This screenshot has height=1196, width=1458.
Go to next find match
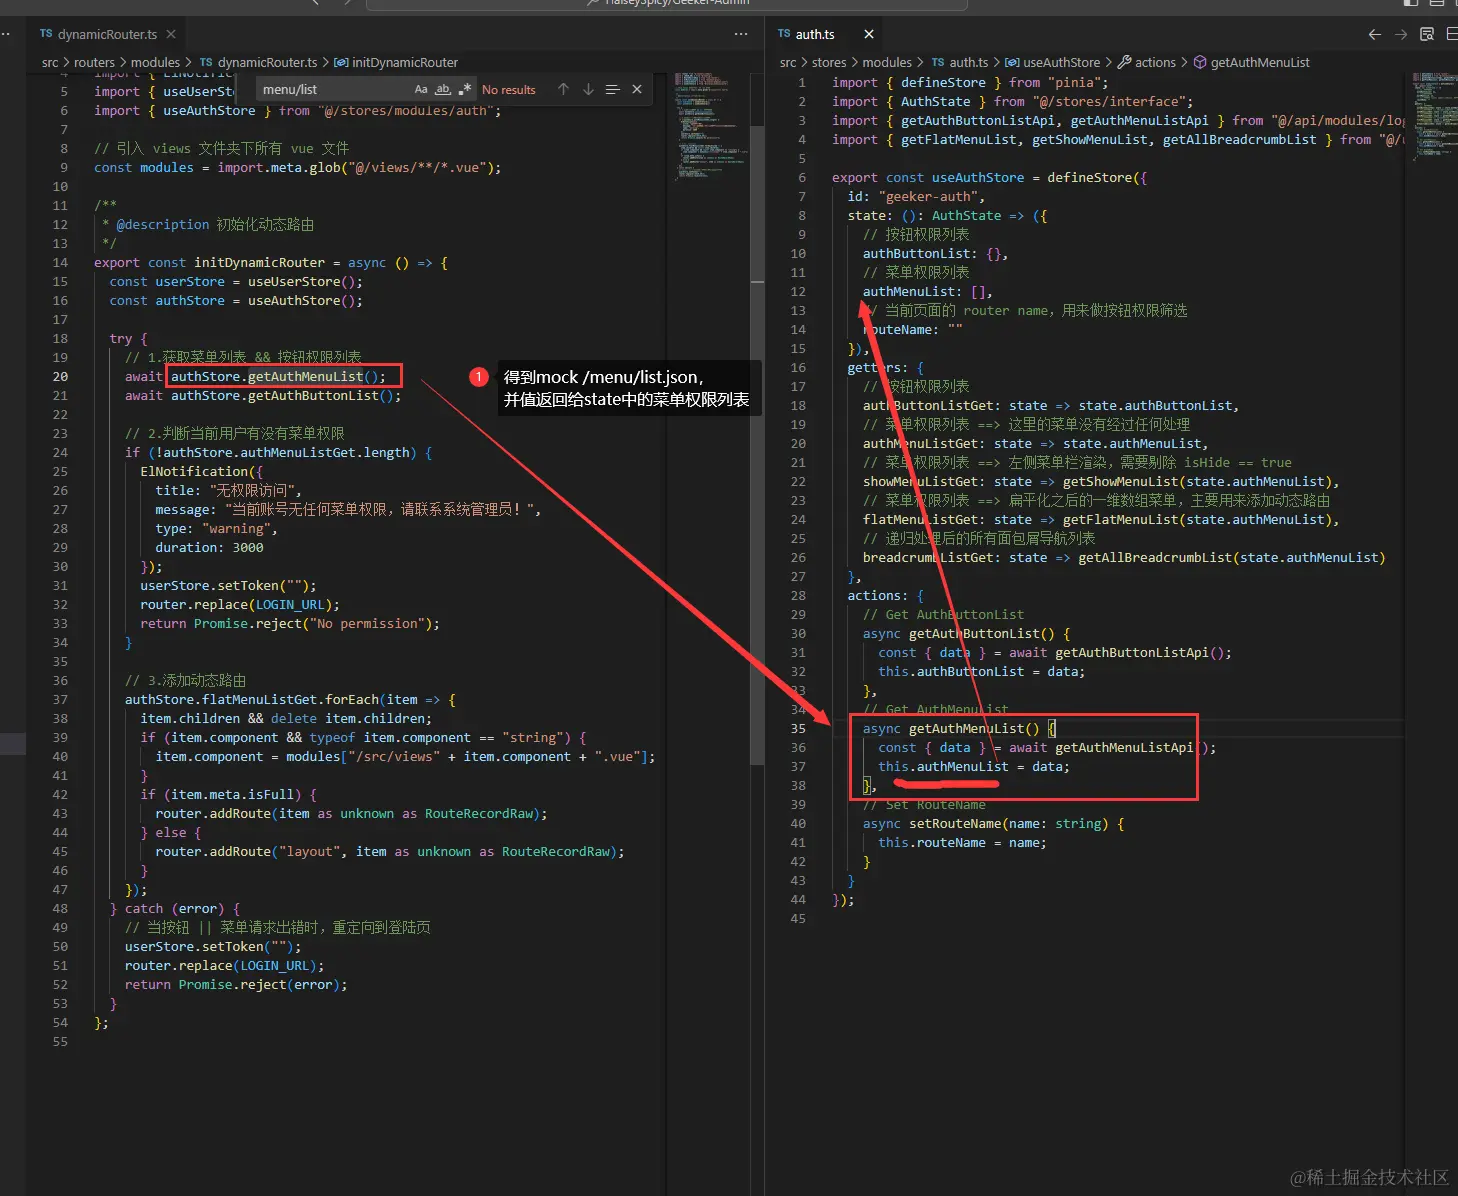pos(588,89)
